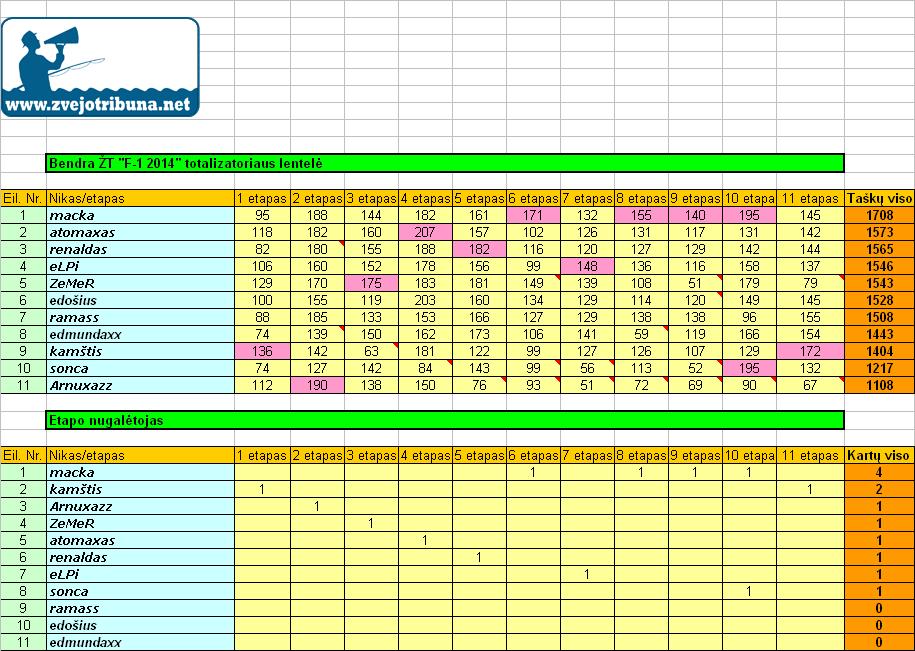Select the "11 etapas" header in the points table

tap(810, 199)
